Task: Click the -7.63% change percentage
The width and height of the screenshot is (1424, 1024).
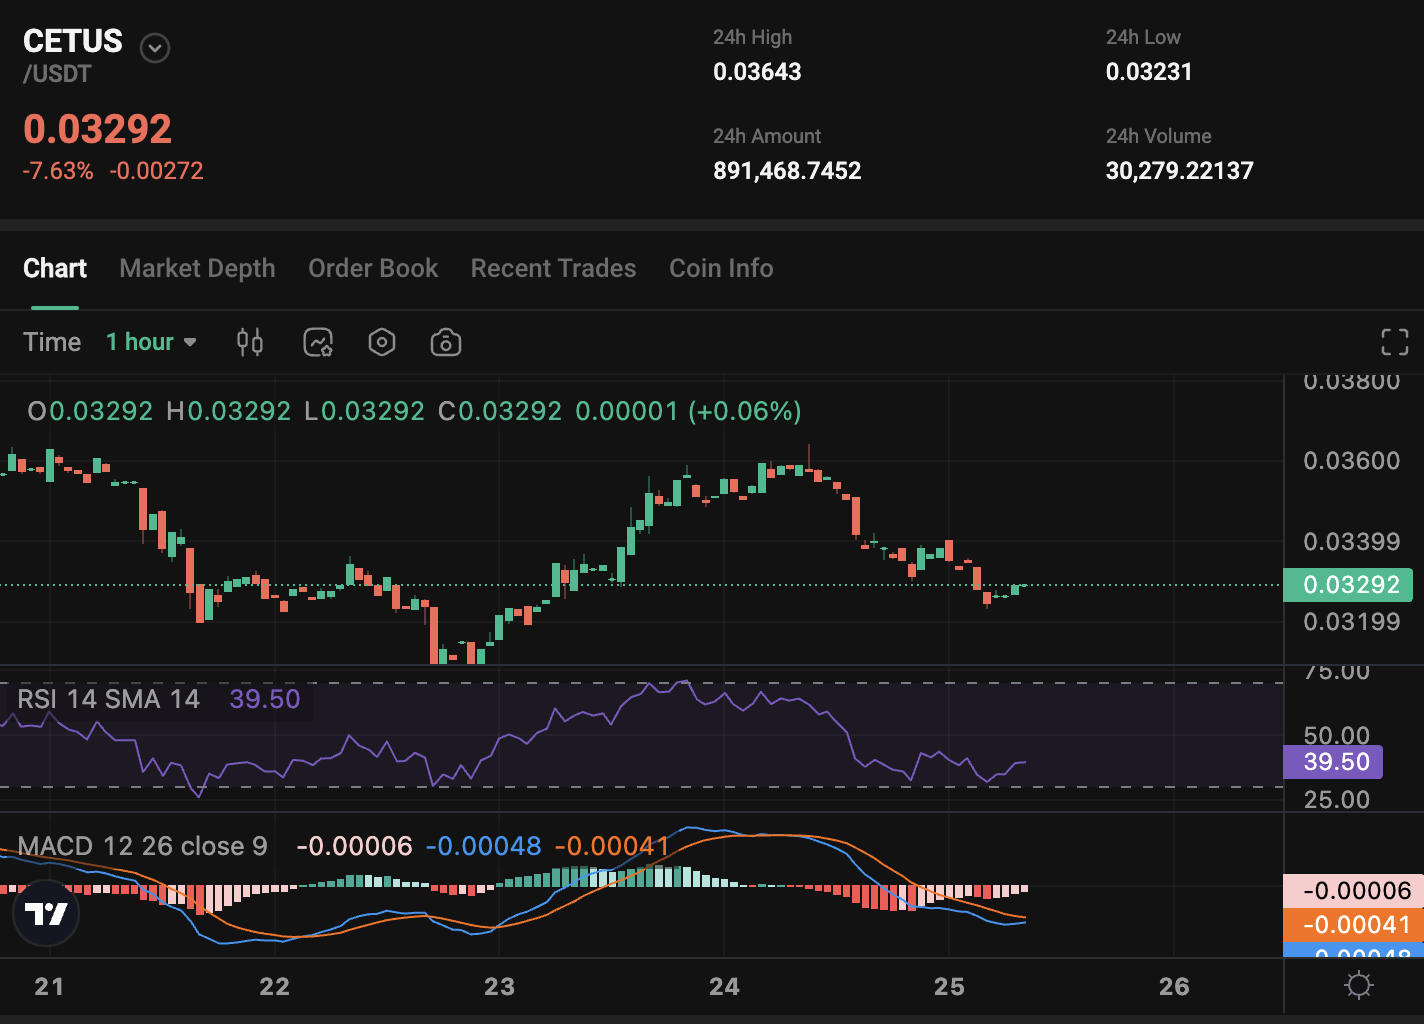Action: [58, 171]
